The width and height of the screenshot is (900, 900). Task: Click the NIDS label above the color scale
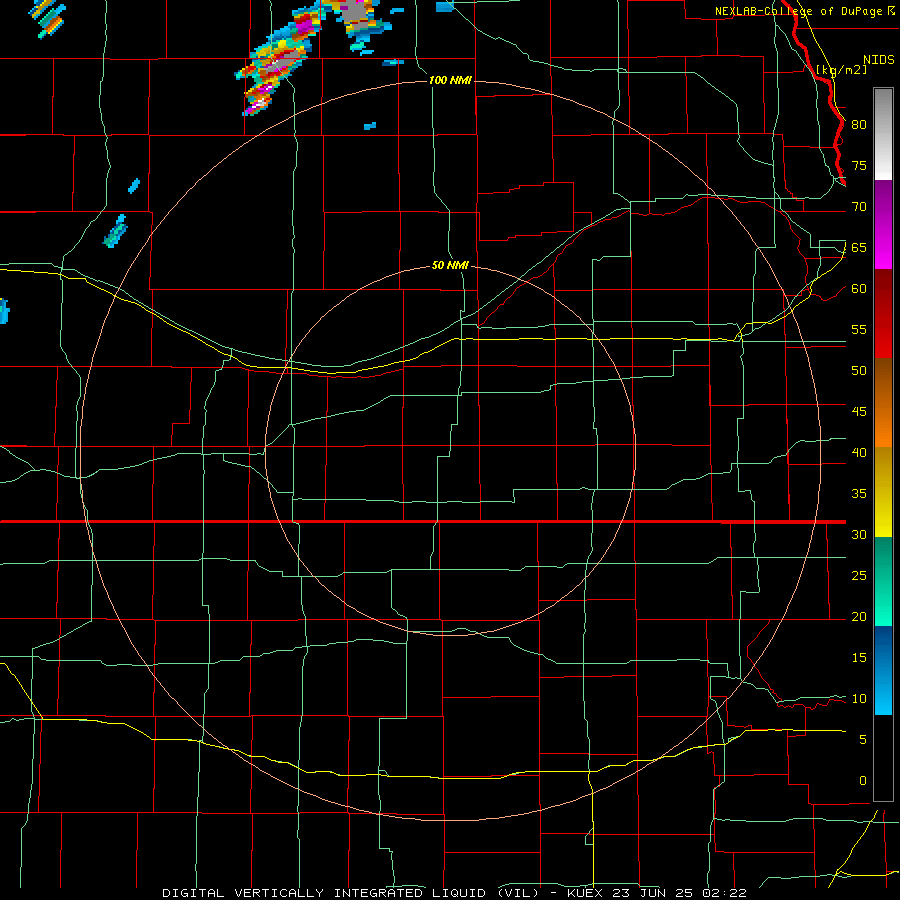878,60
